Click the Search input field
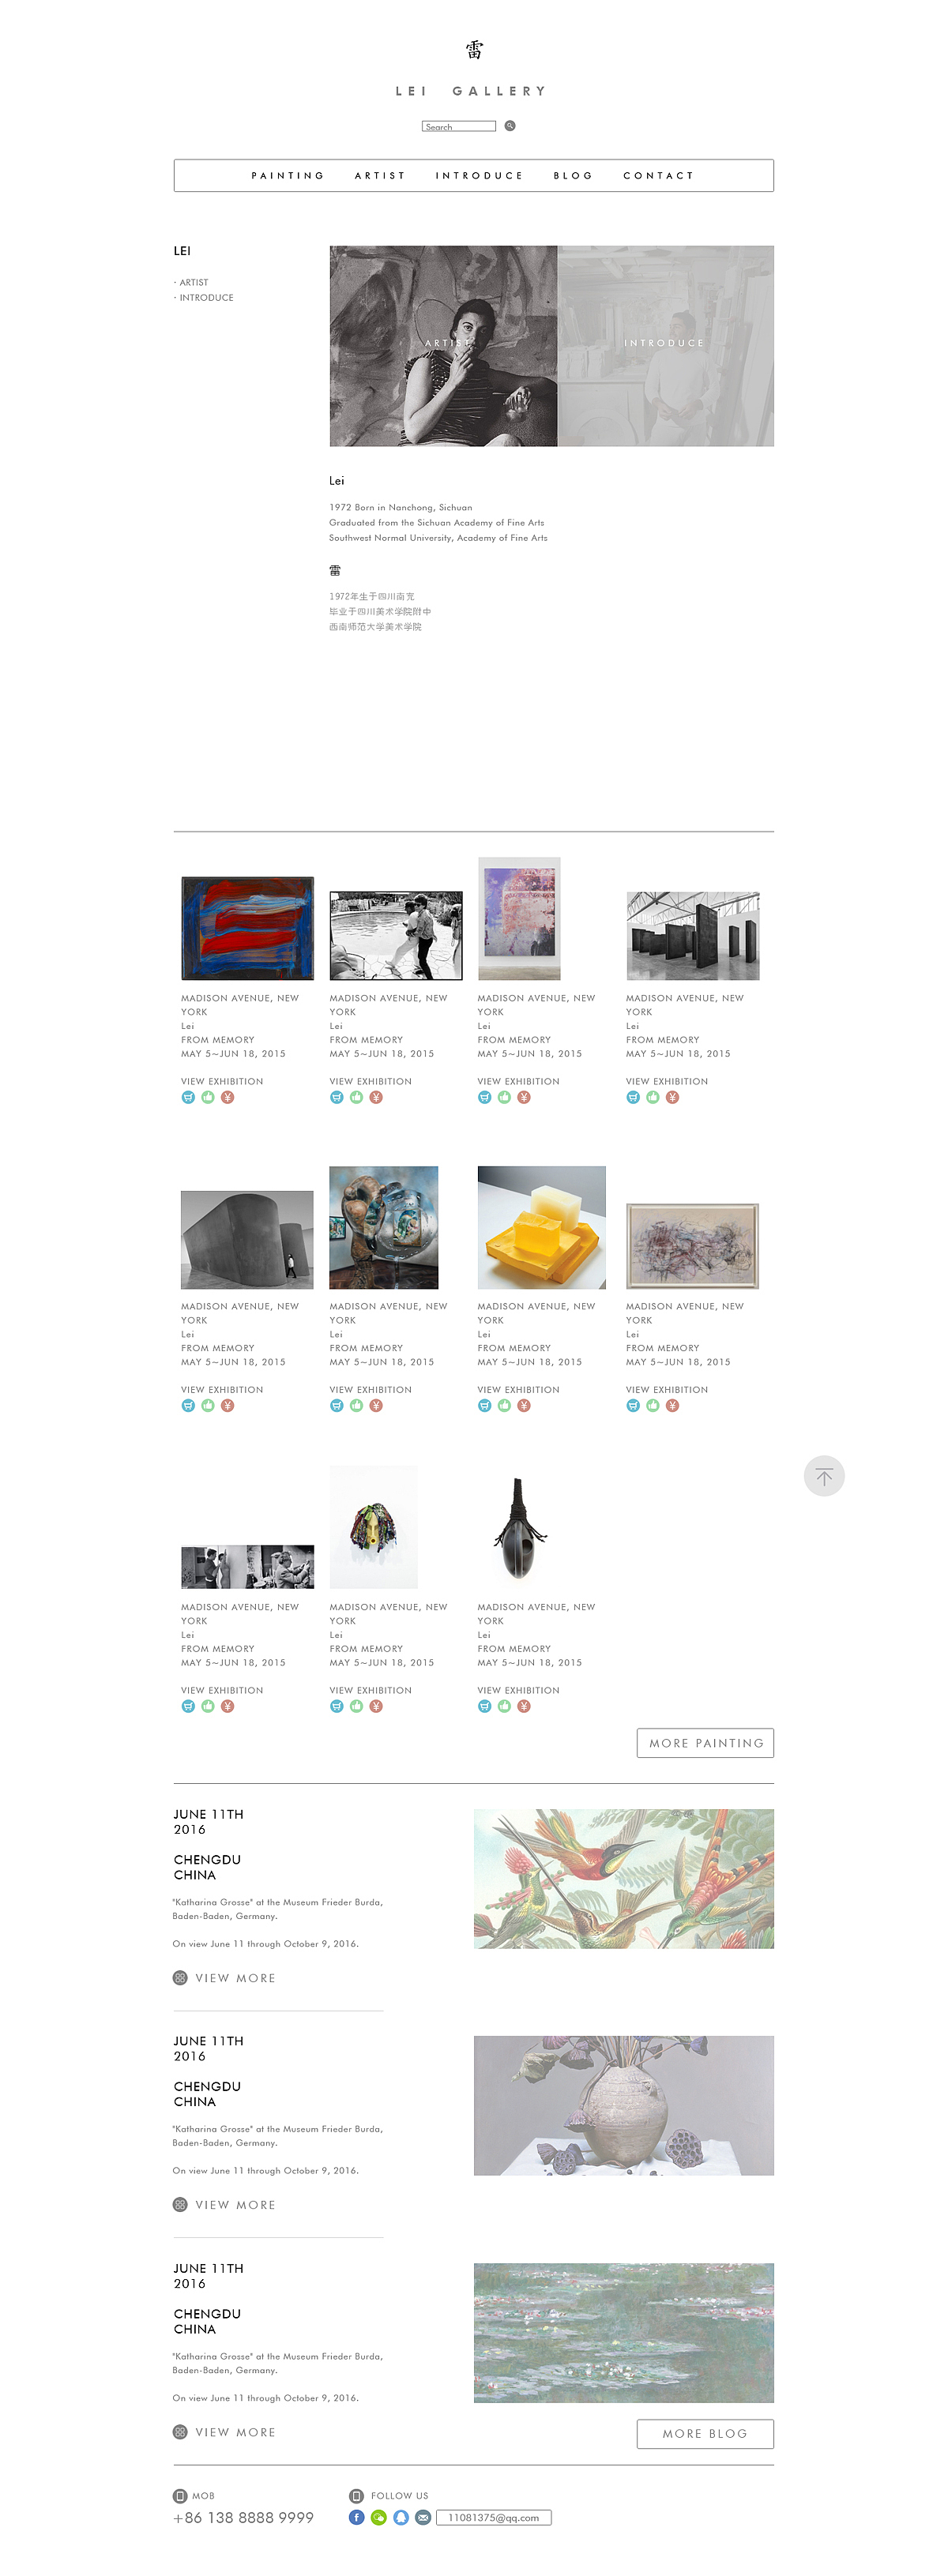948x2576 pixels. (459, 126)
